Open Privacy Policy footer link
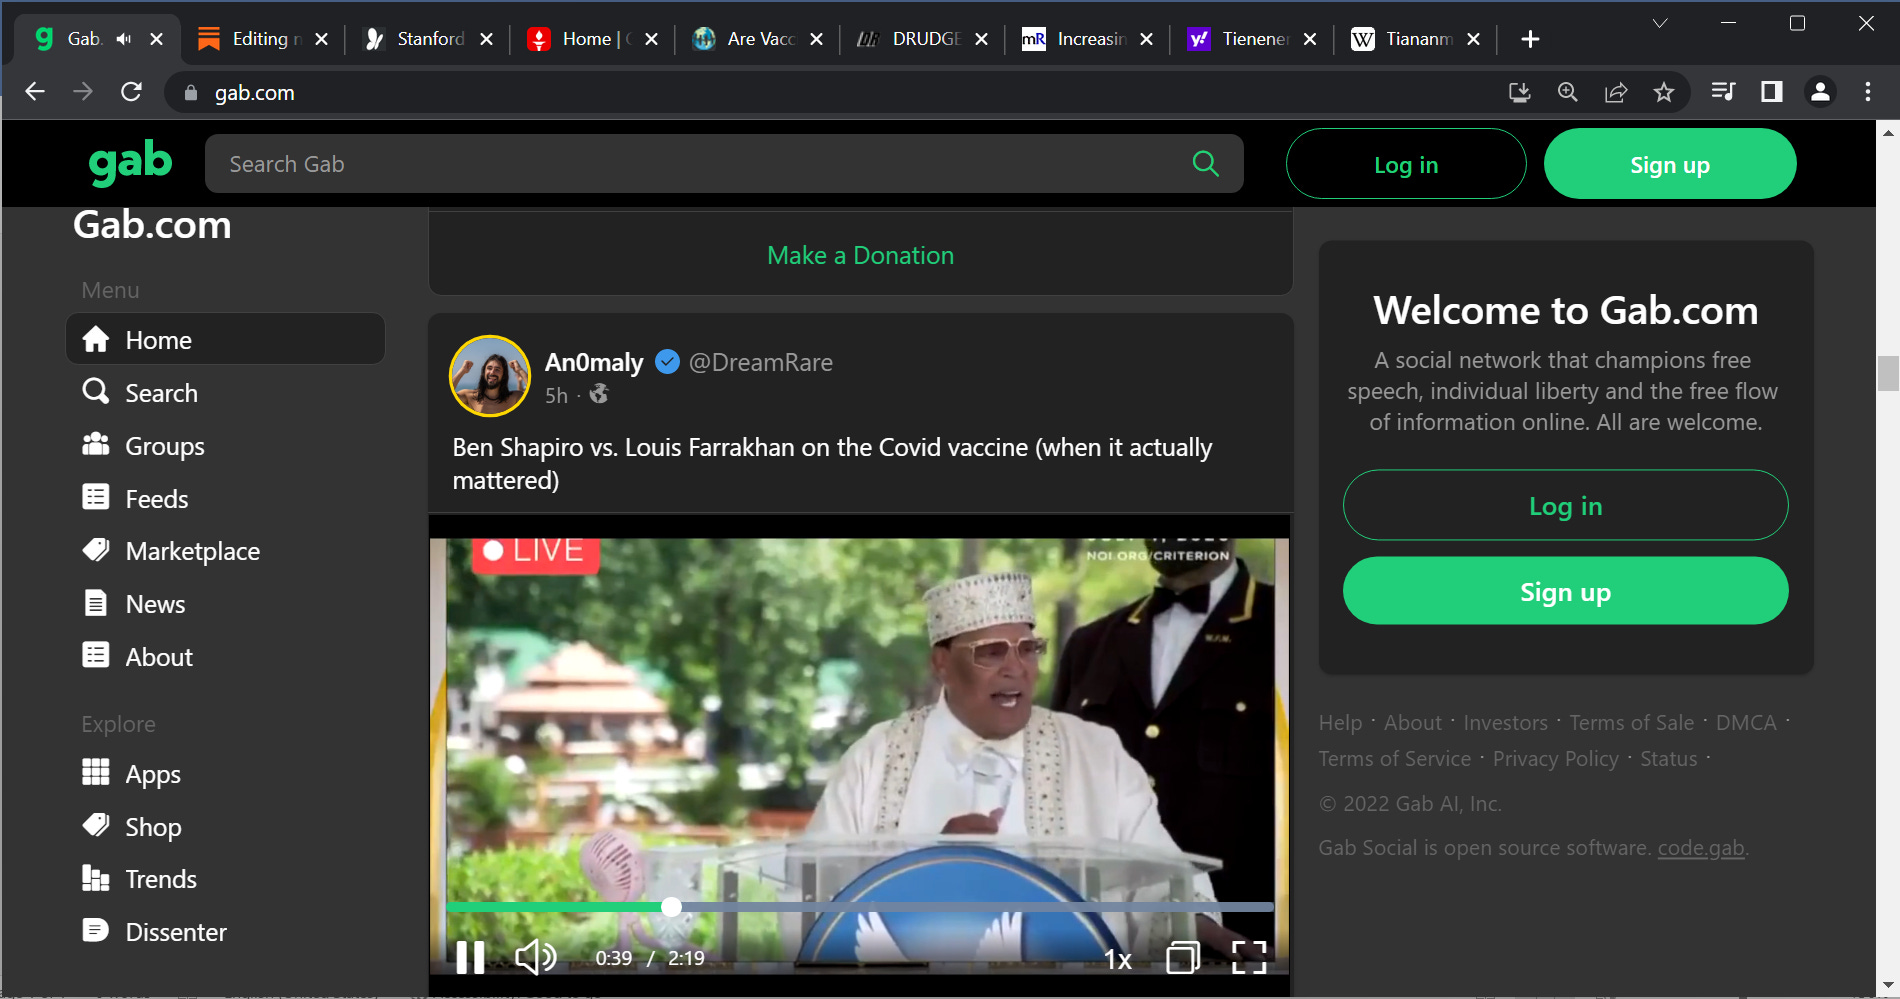This screenshot has width=1900, height=999. click(1555, 759)
